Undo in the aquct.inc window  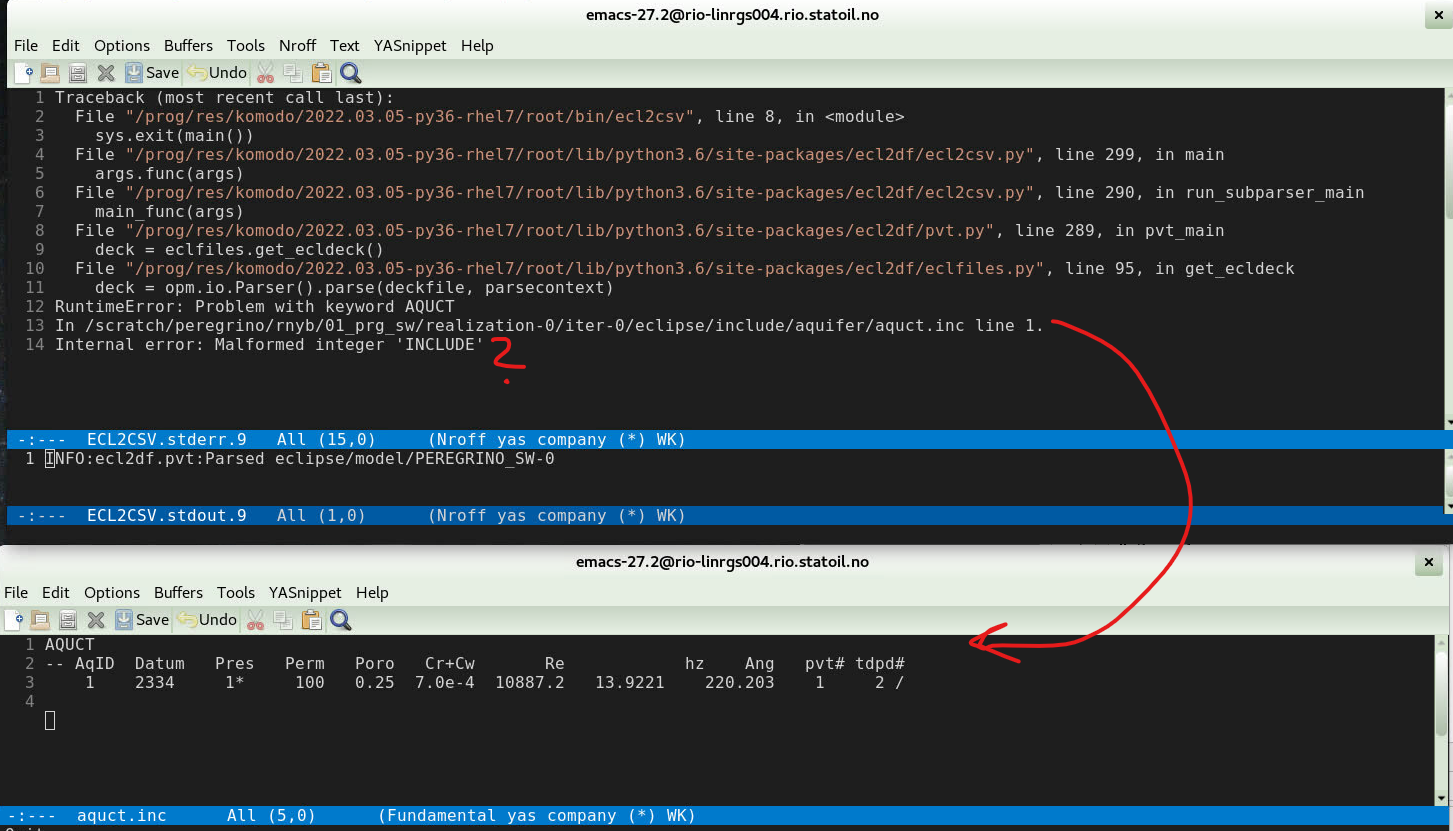(186, 619)
